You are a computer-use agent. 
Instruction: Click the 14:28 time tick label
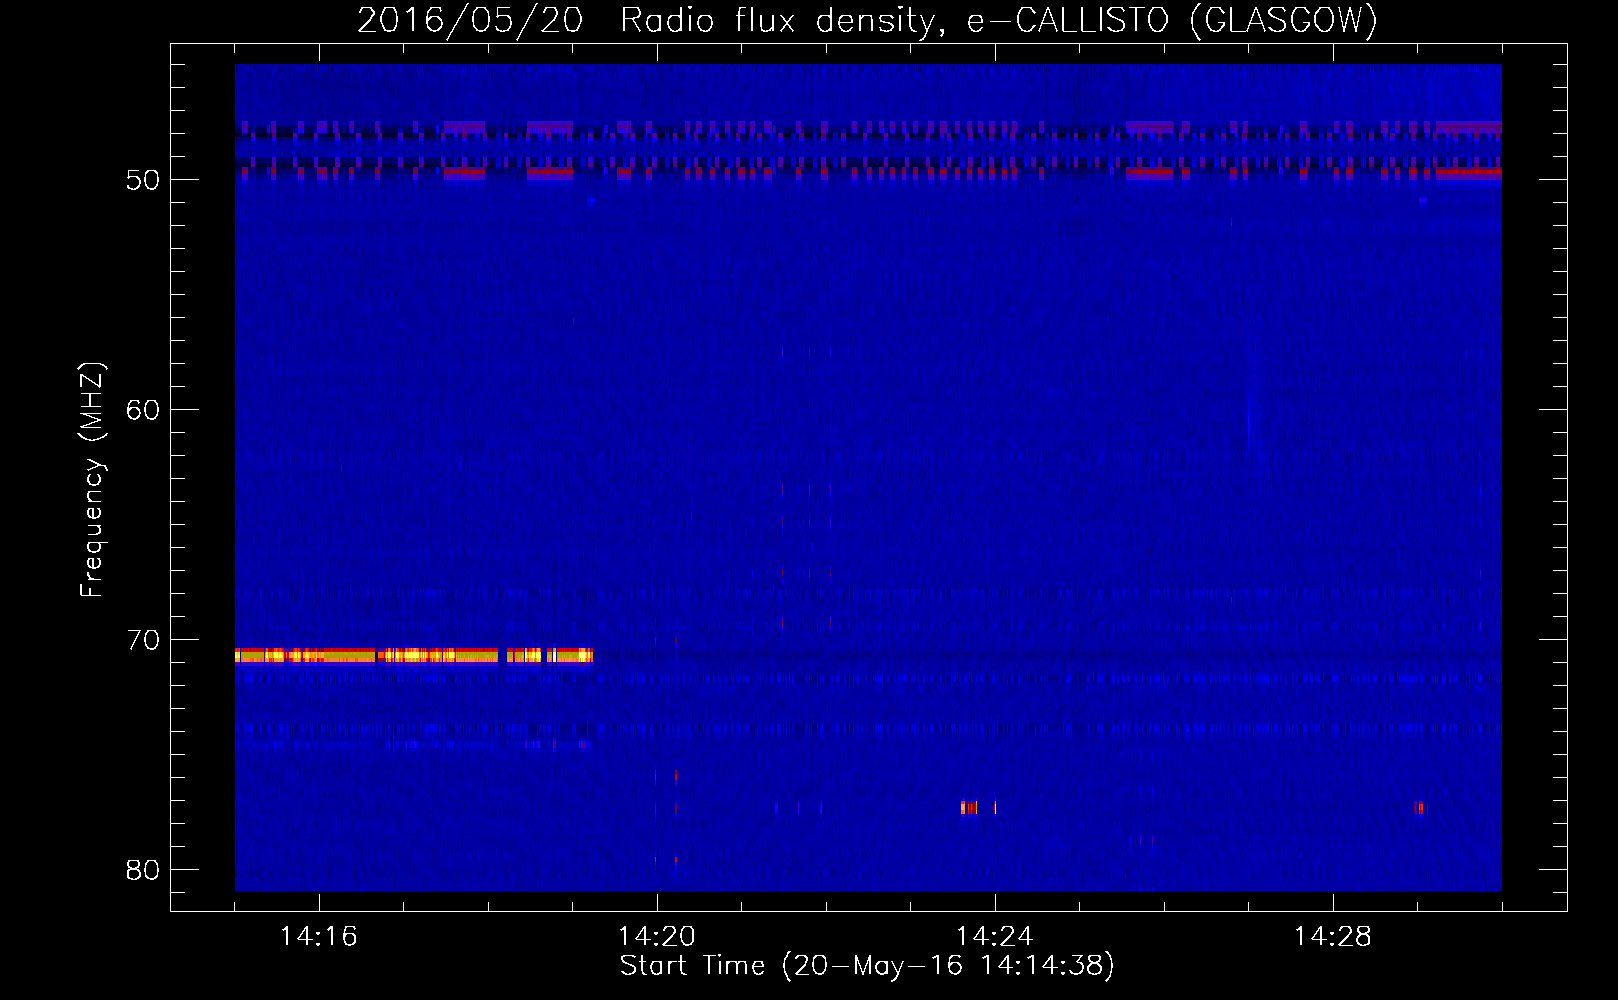(x=1332, y=937)
